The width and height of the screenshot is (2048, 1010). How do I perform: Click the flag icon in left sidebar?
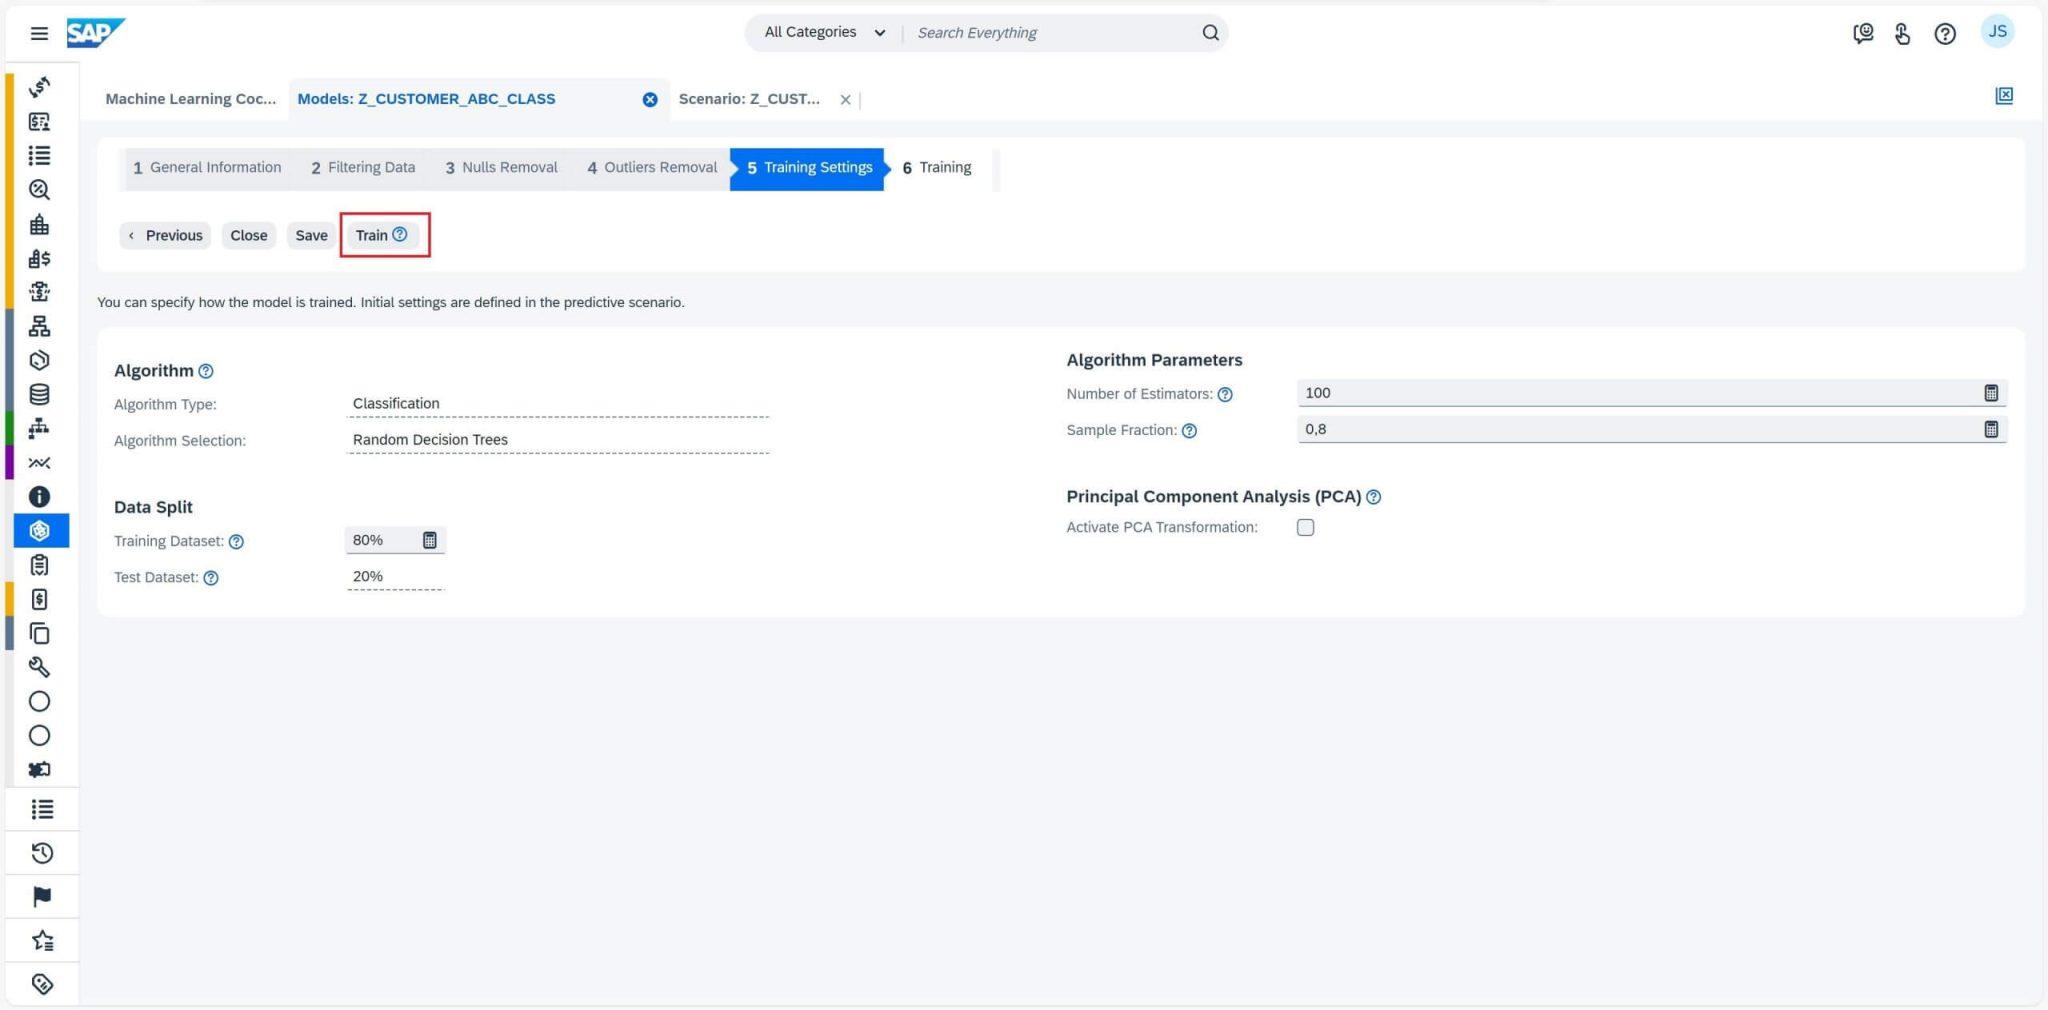pos(40,896)
